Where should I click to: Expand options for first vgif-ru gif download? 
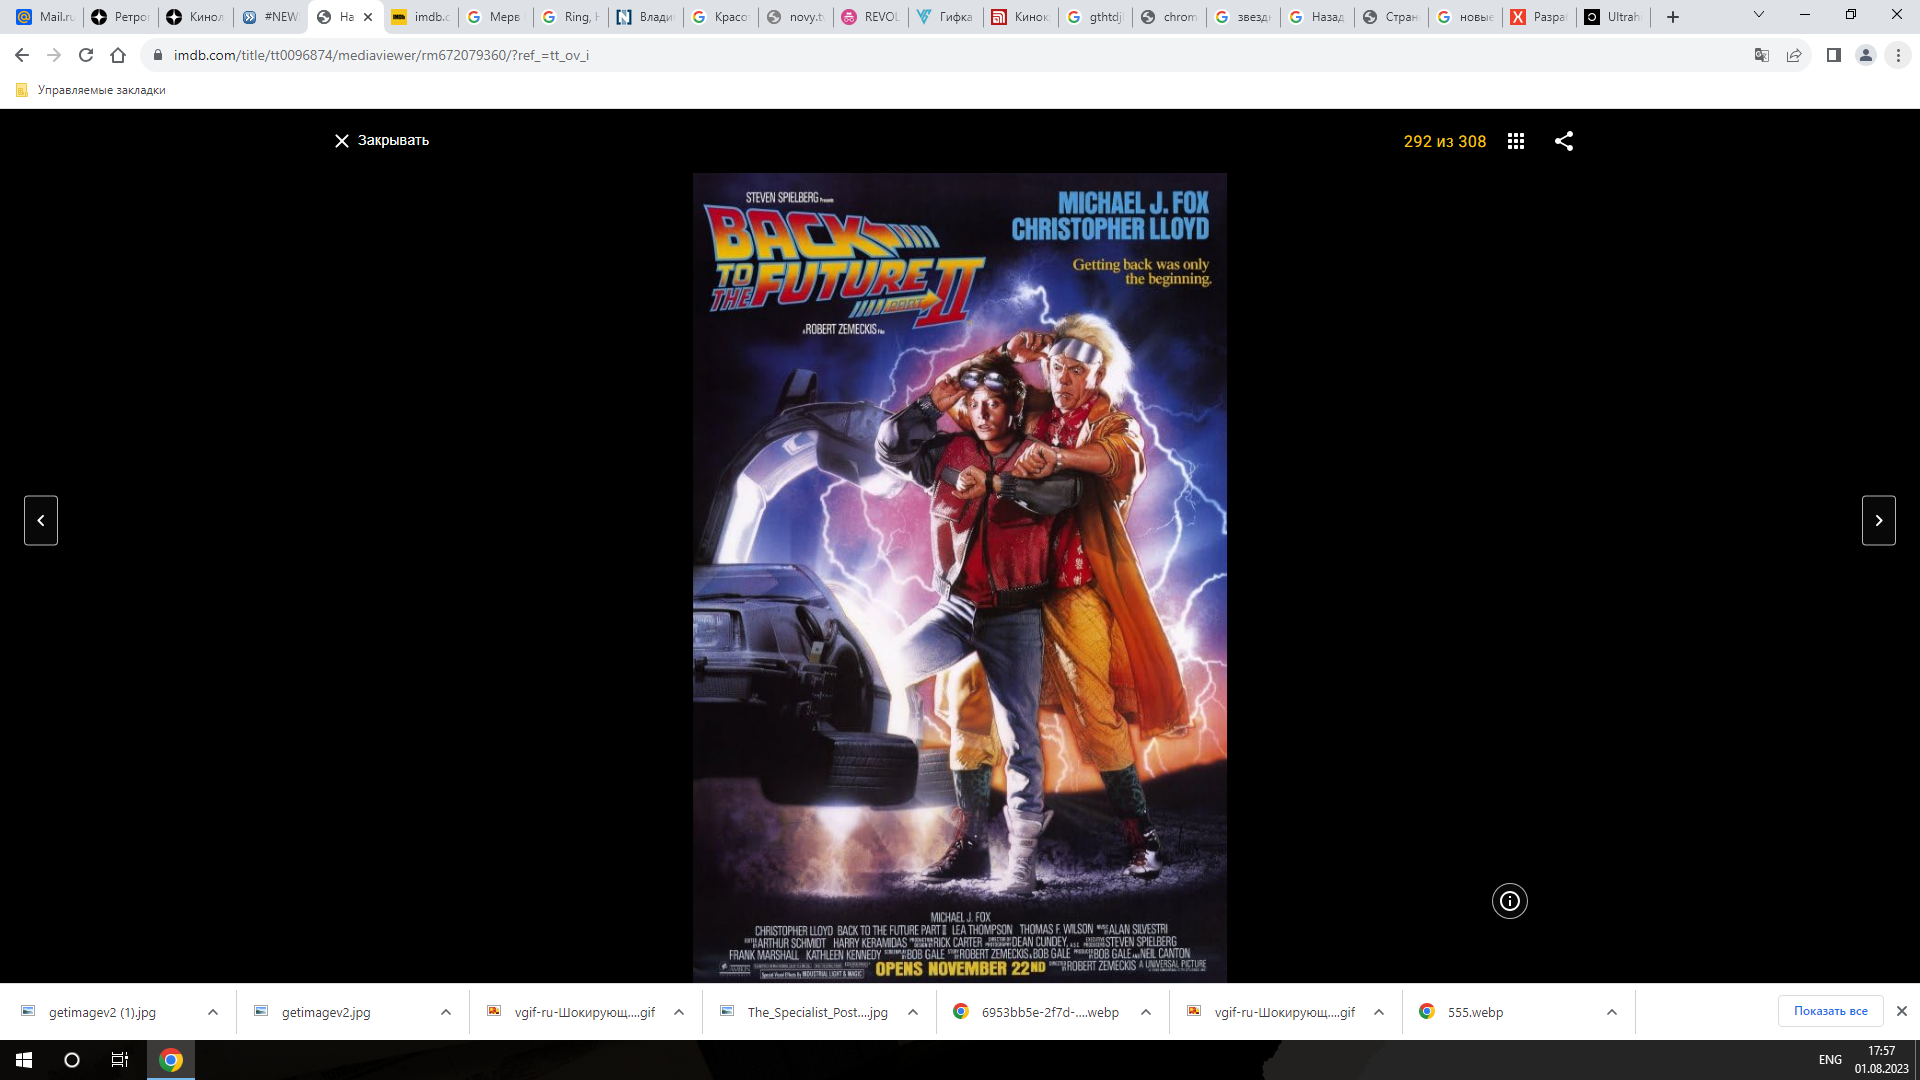(x=679, y=1012)
